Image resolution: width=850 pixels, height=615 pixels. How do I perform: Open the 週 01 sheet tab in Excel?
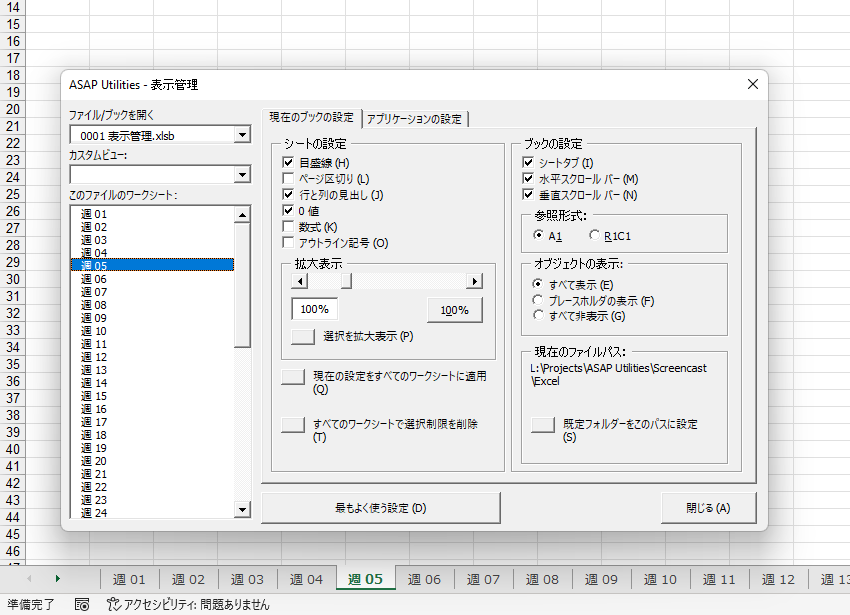click(x=129, y=579)
